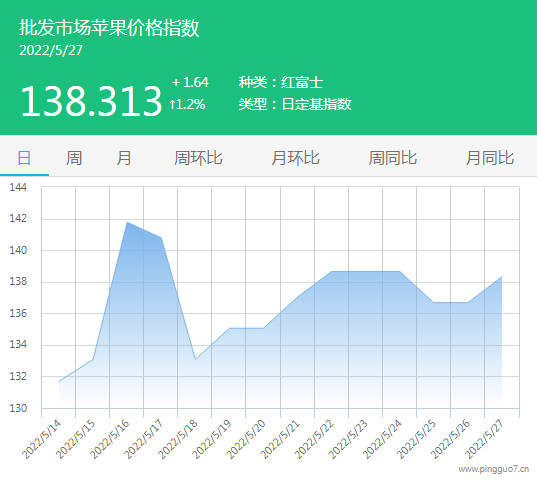Click the 类型：日定基指数 label

coord(295,104)
